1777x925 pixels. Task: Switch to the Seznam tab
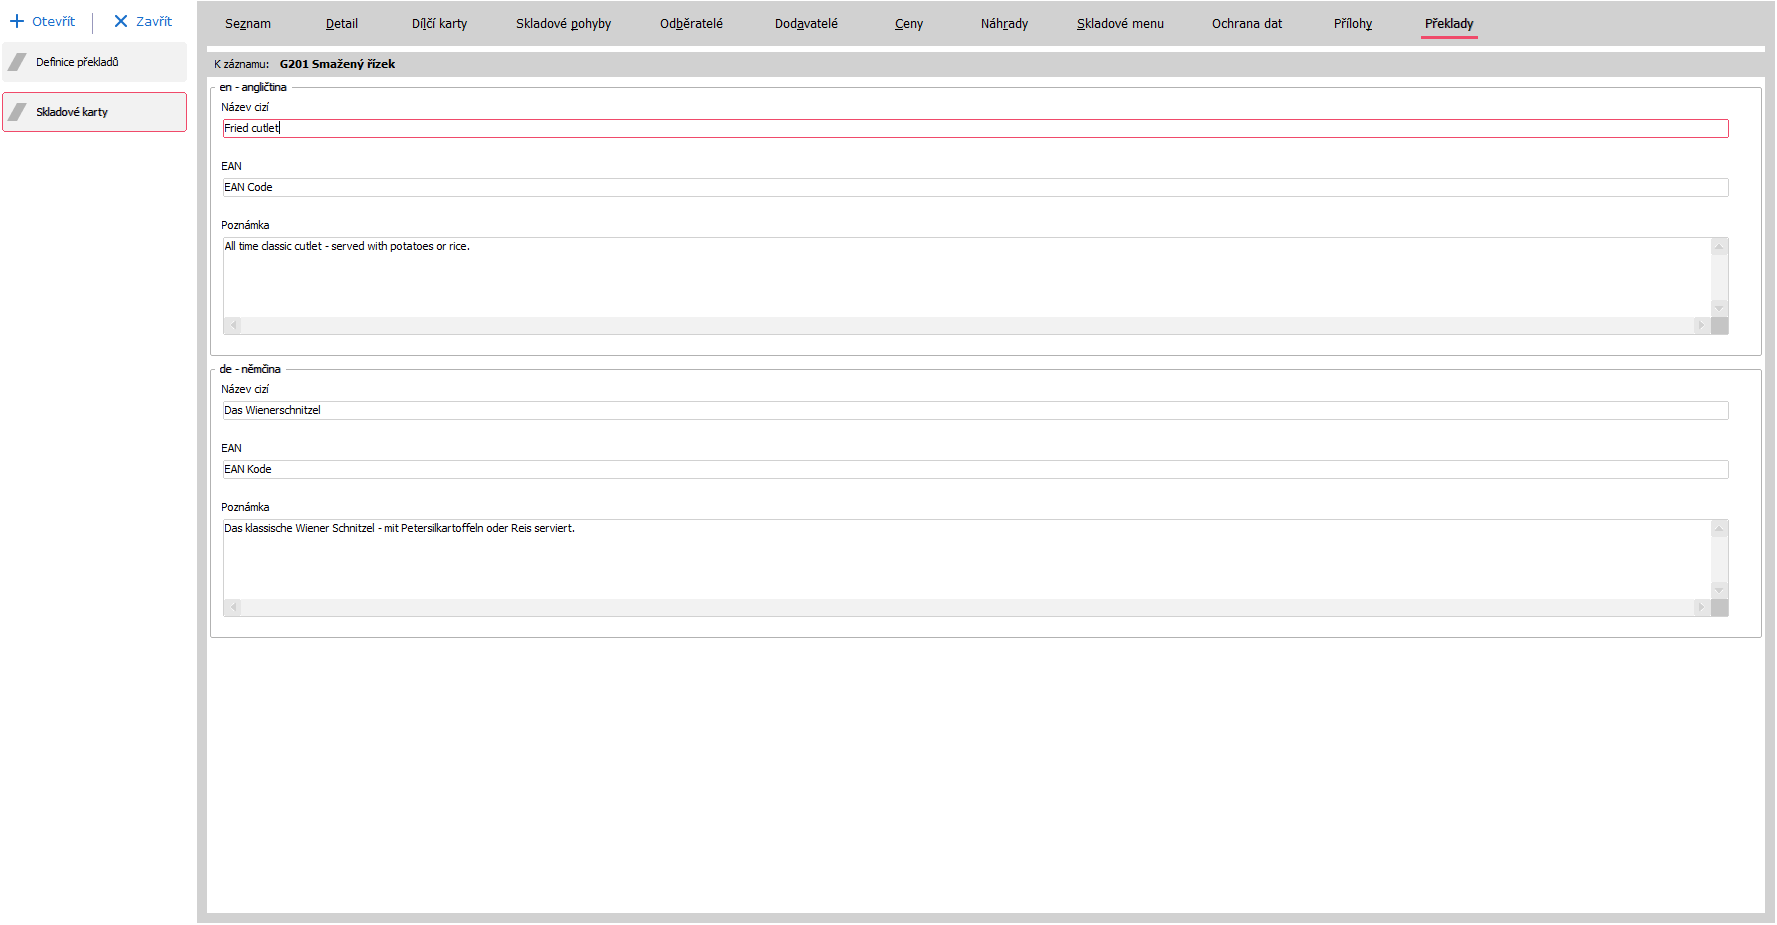click(x=247, y=24)
